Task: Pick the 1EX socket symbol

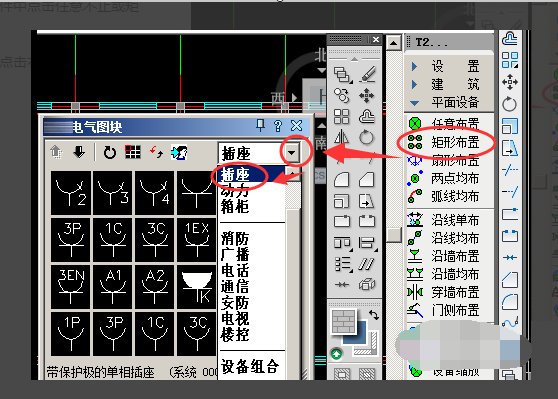Action: click(197, 240)
